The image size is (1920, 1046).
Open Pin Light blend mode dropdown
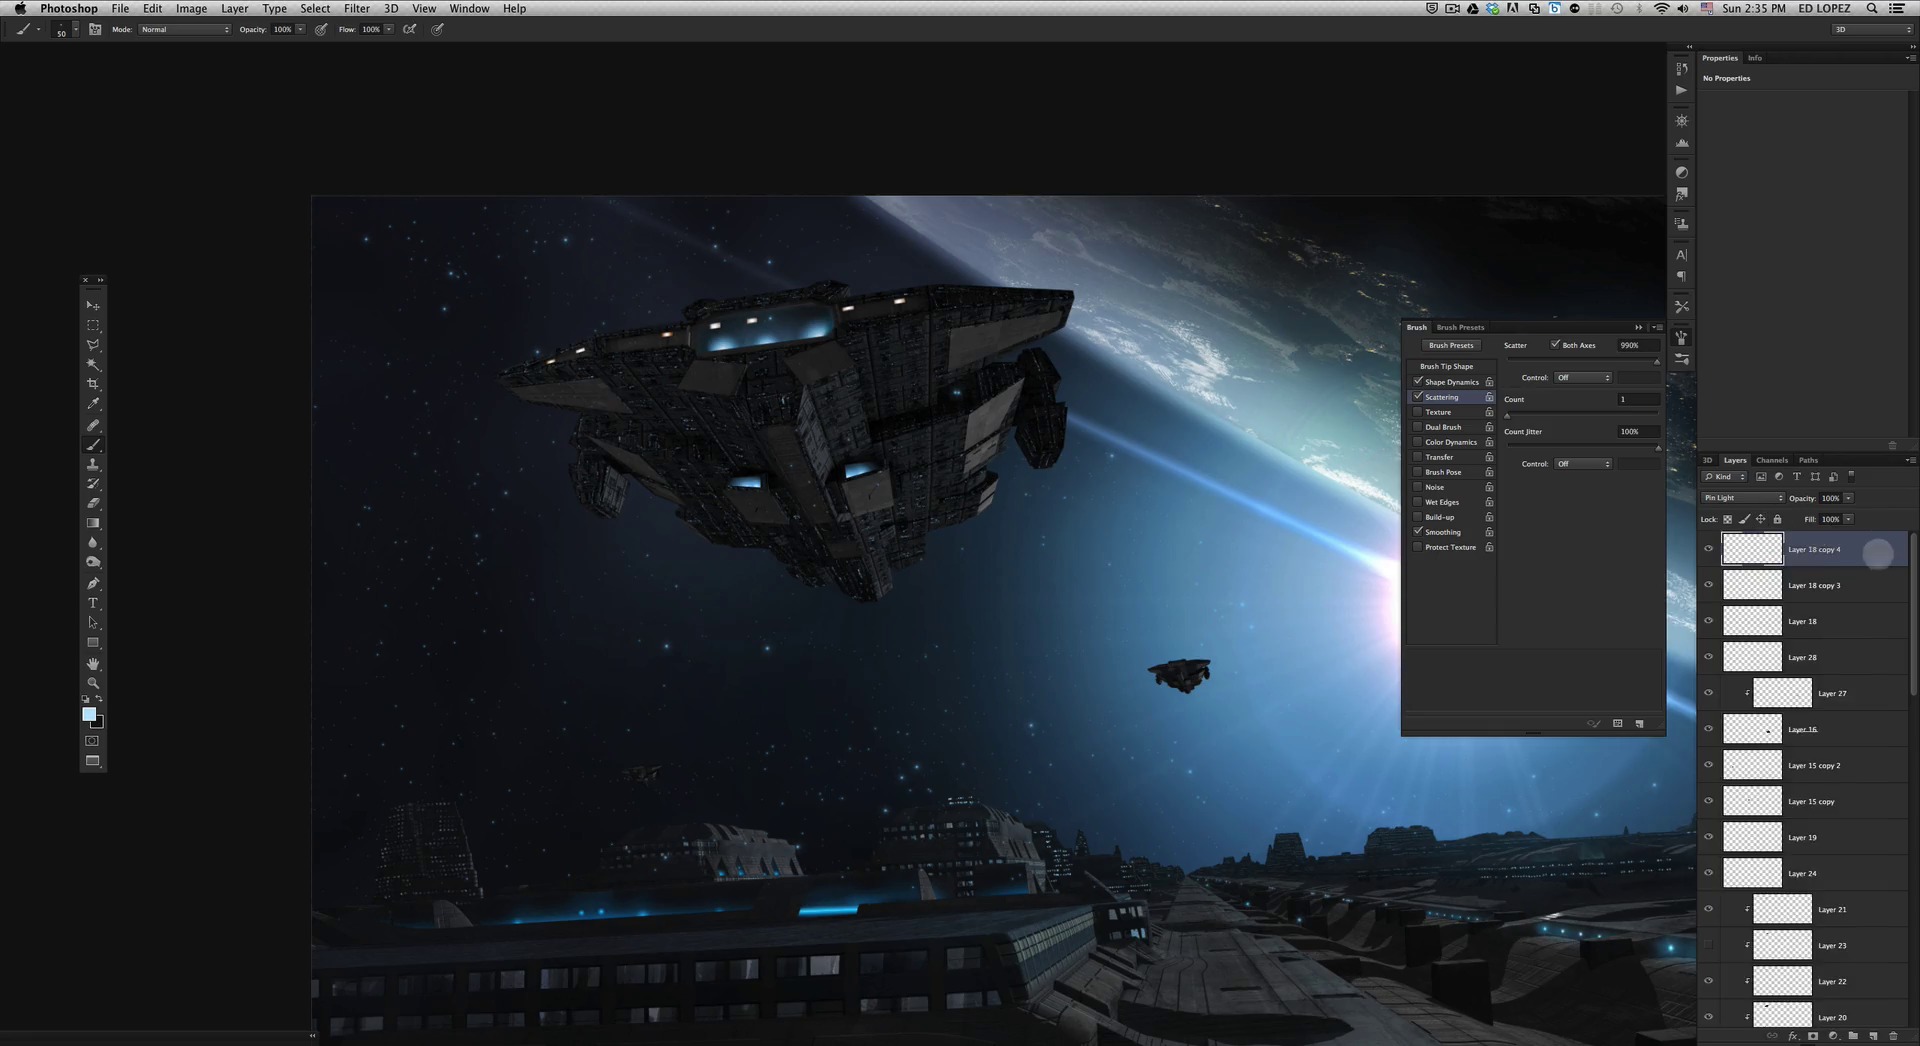pos(1743,498)
